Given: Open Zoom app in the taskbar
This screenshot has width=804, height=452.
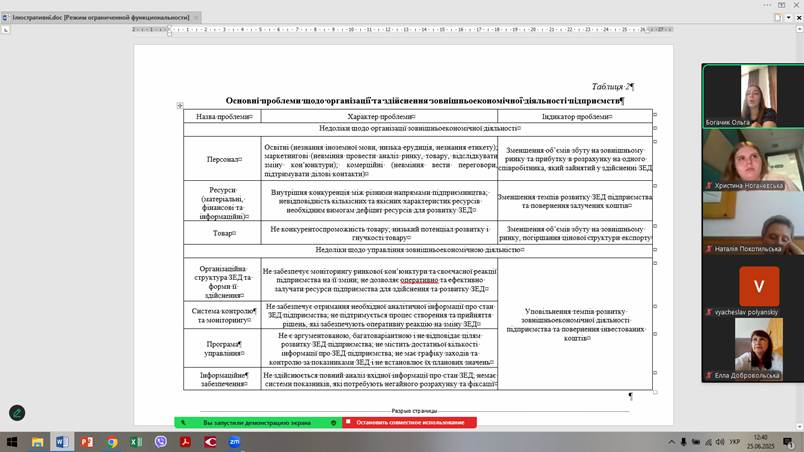Looking at the screenshot, I should pyautogui.click(x=234, y=441).
